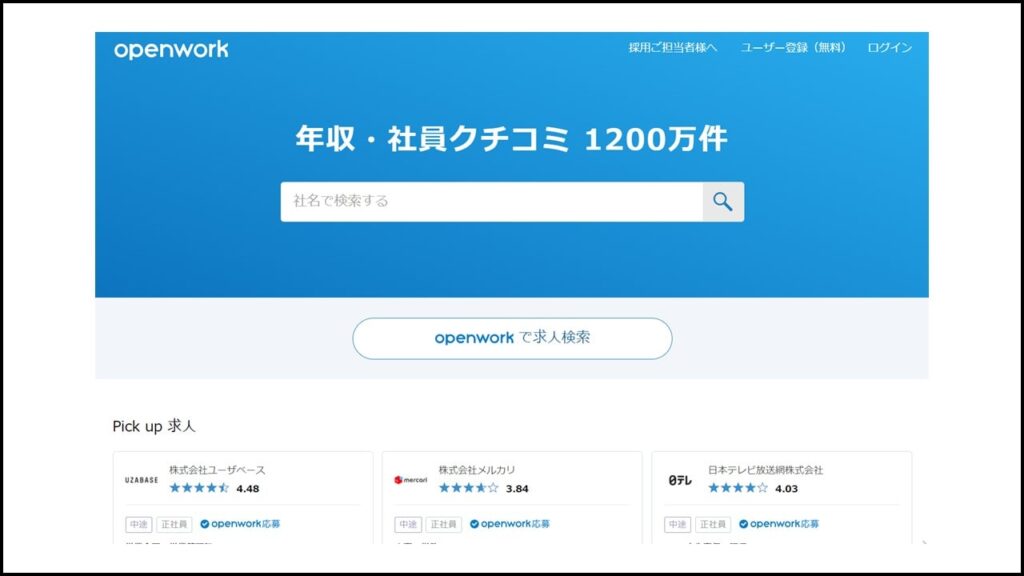
Task: Click the 4.48 star rating for ユーザベース
Action: pos(214,488)
